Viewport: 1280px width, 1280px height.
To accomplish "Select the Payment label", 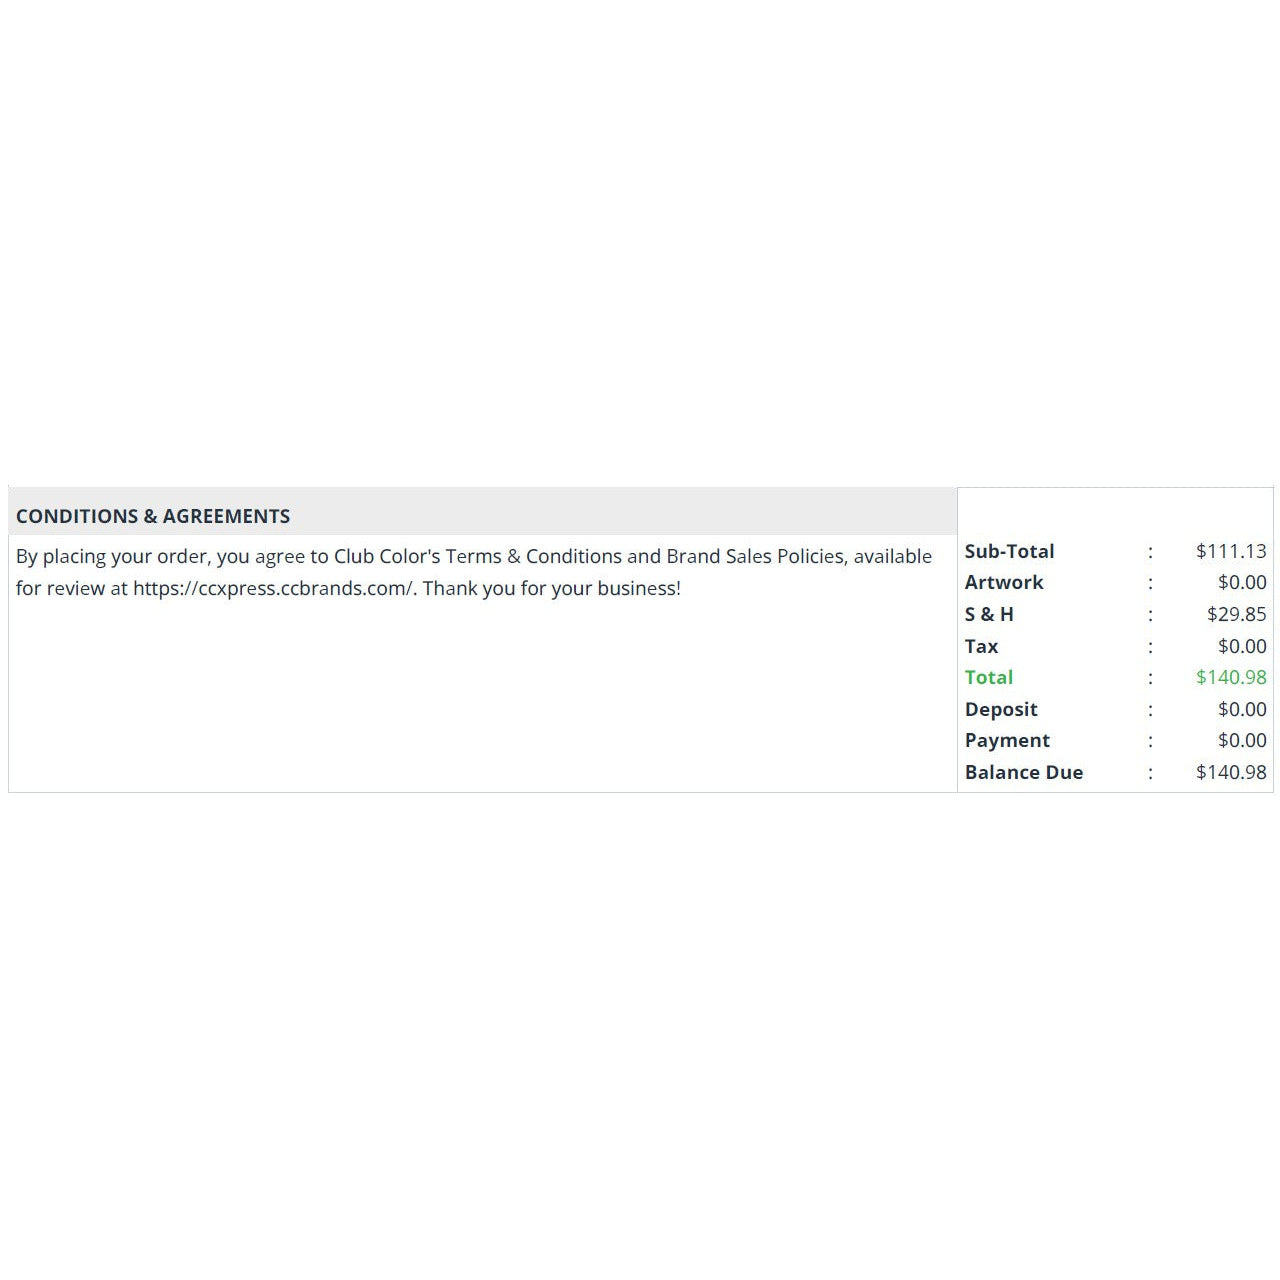I will (1007, 740).
